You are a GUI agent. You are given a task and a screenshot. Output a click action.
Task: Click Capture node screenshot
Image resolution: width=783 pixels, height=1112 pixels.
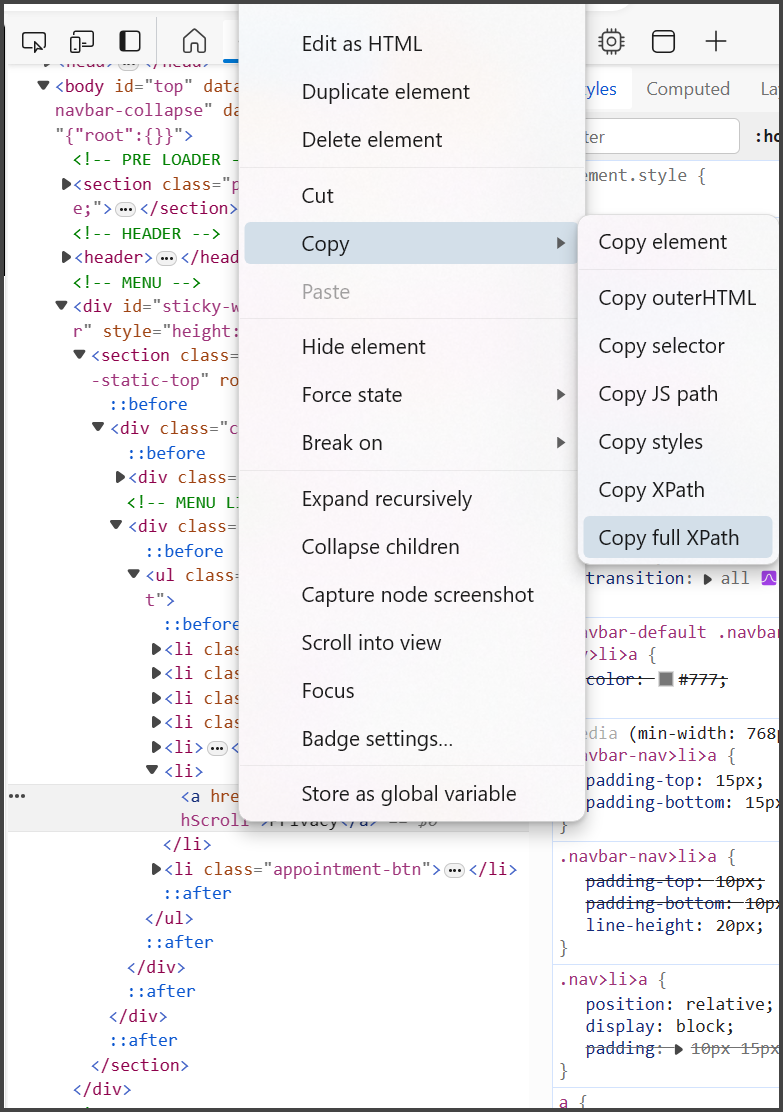(418, 594)
